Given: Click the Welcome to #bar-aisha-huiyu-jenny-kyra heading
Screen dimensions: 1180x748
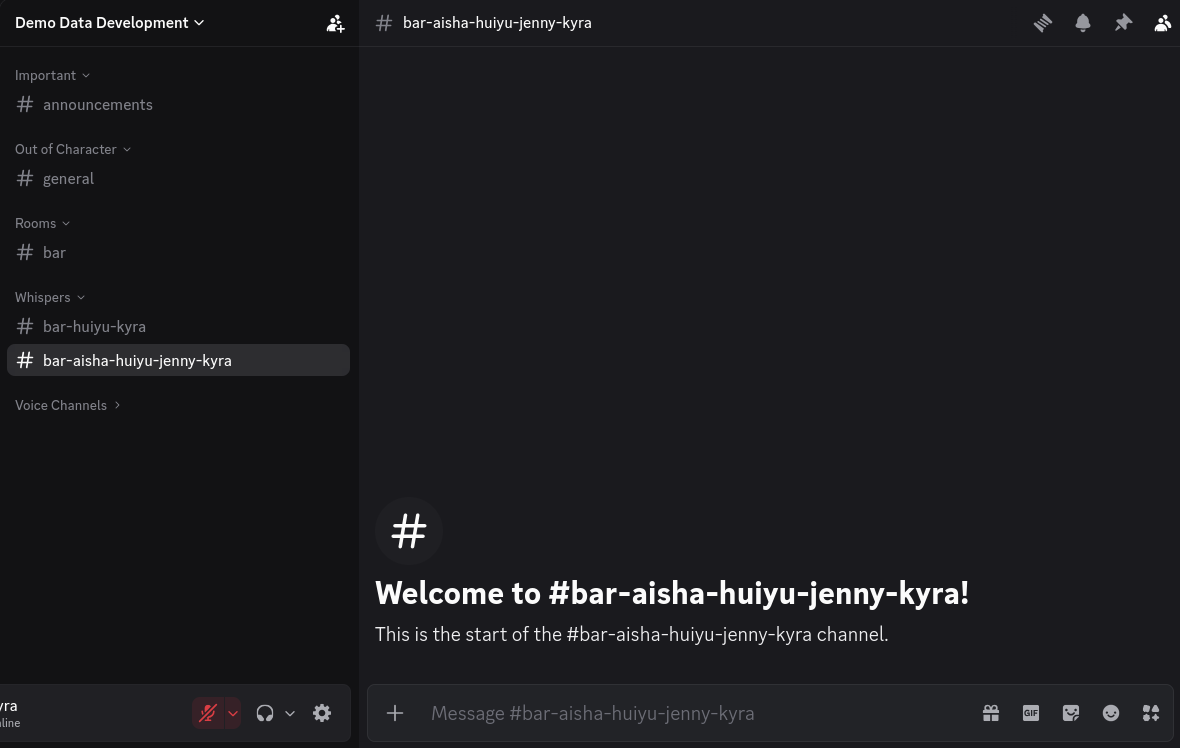Looking at the screenshot, I should tap(672, 594).
